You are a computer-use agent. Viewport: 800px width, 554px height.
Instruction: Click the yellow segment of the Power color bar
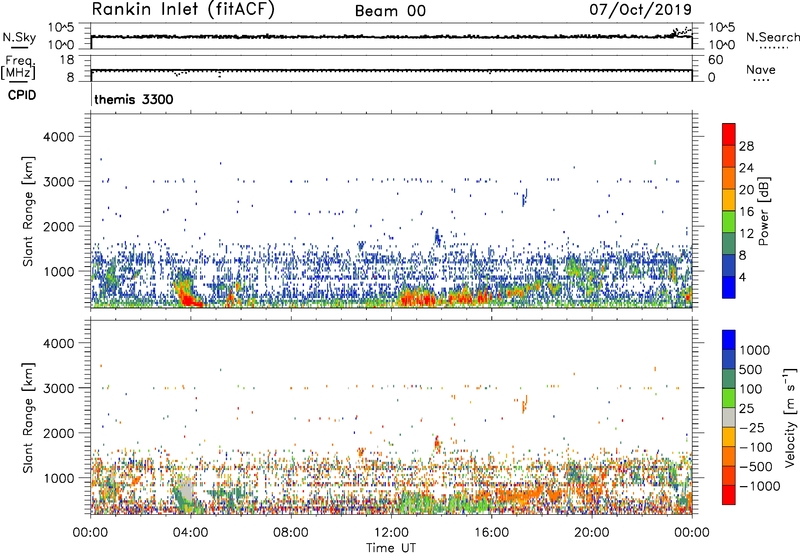729,200
